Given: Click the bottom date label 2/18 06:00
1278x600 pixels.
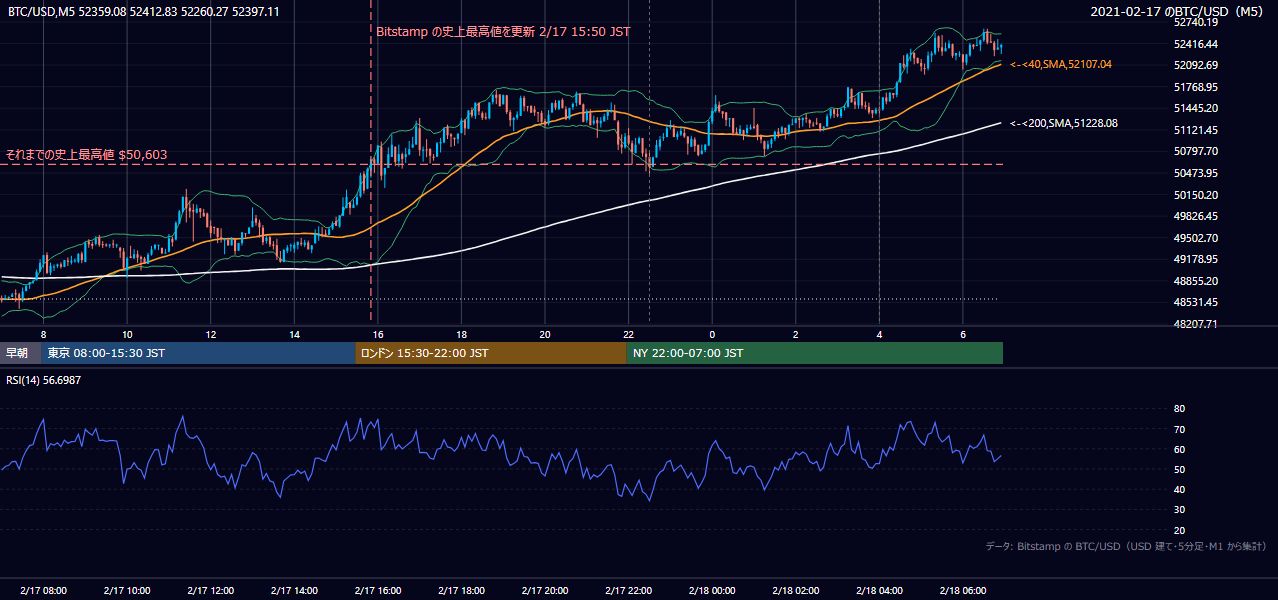Looking at the screenshot, I should pos(962,591).
